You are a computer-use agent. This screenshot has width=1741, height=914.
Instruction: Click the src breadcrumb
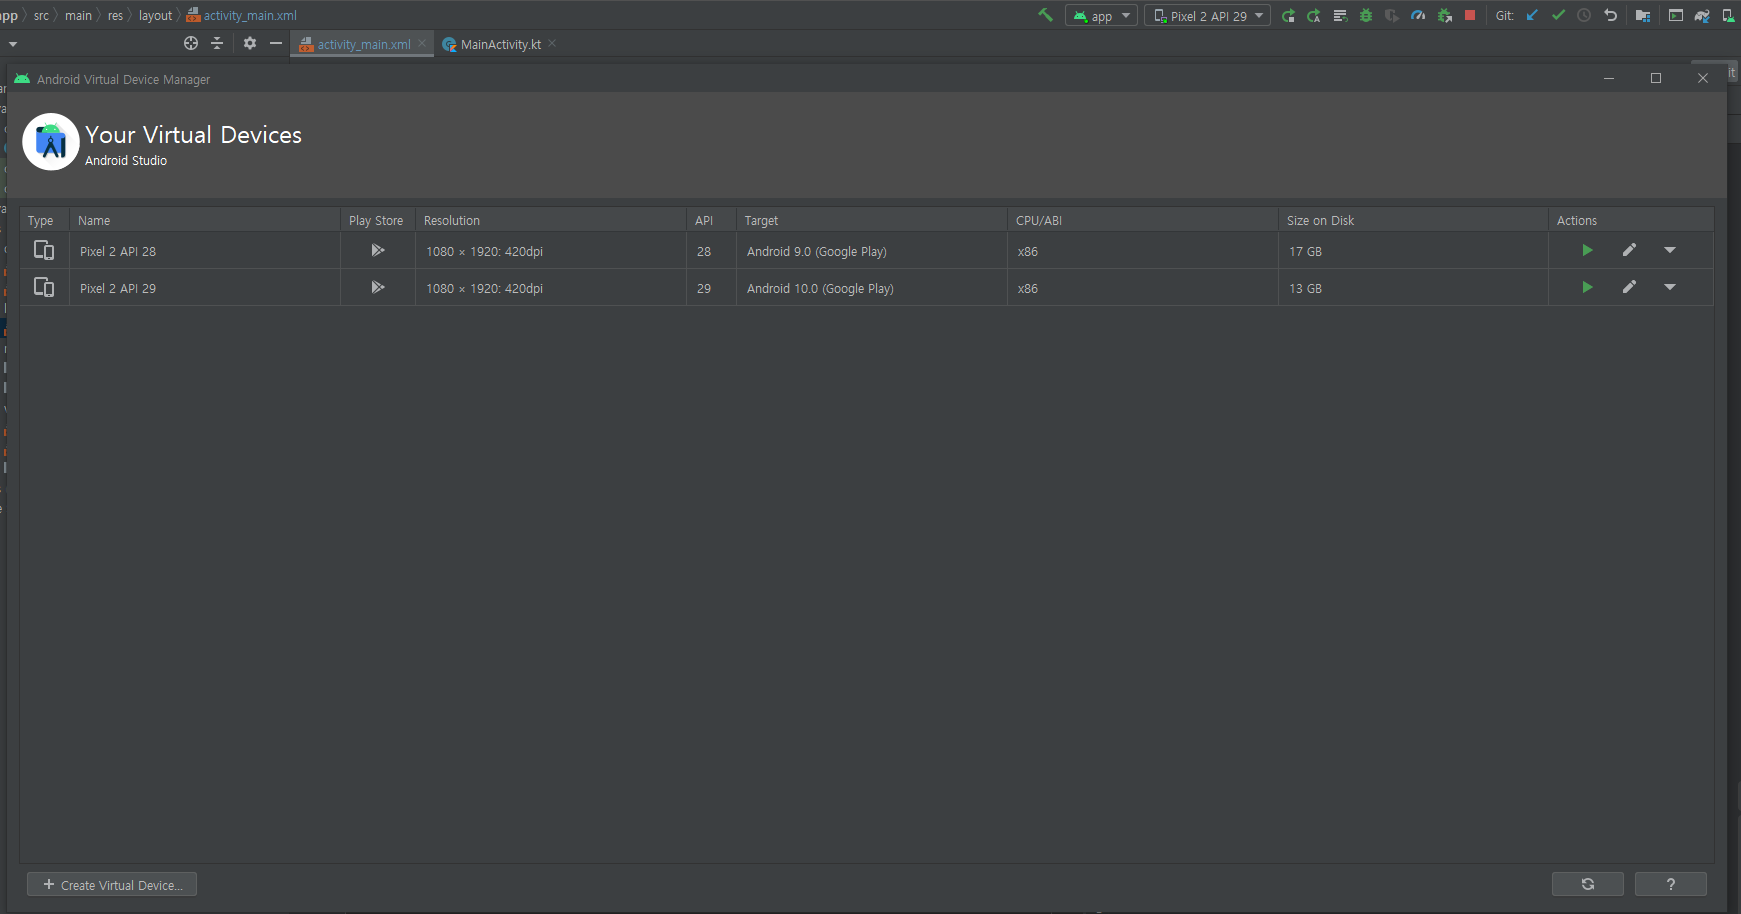coord(41,15)
